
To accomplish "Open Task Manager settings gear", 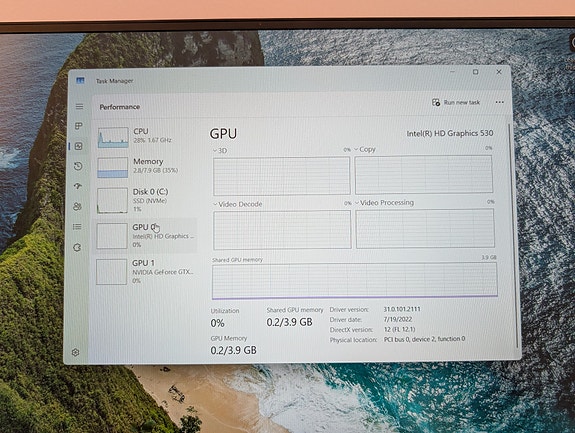I will tap(76, 352).
